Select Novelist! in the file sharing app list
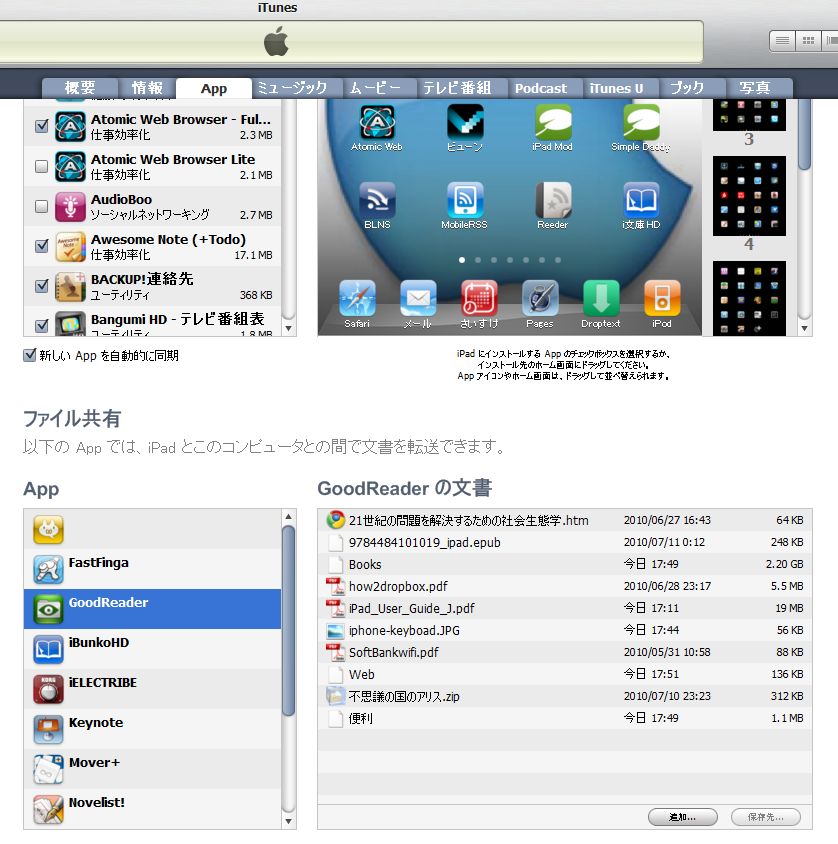The height and width of the screenshot is (844, 838). pos(152,808)
